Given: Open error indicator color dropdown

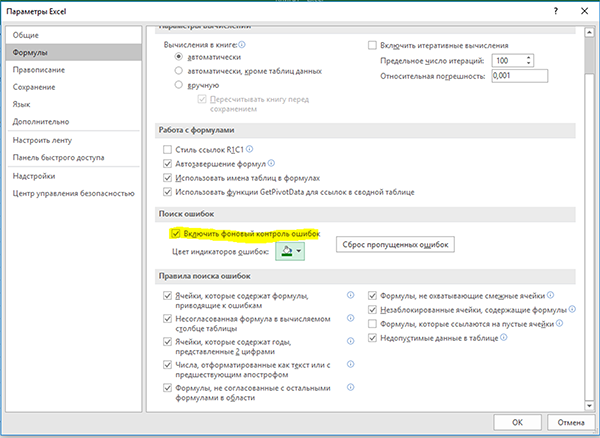Looking at the screenshot, I should point(290,251).
